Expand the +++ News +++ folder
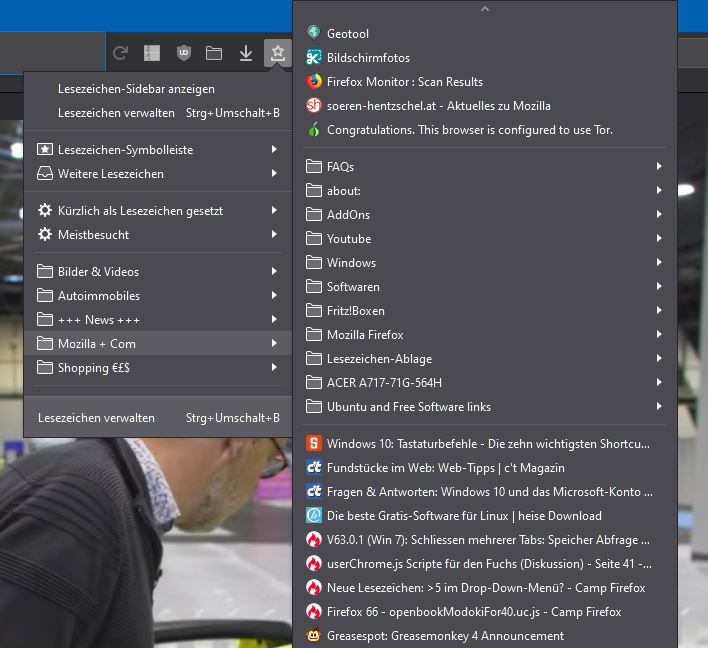 point(158,319)
